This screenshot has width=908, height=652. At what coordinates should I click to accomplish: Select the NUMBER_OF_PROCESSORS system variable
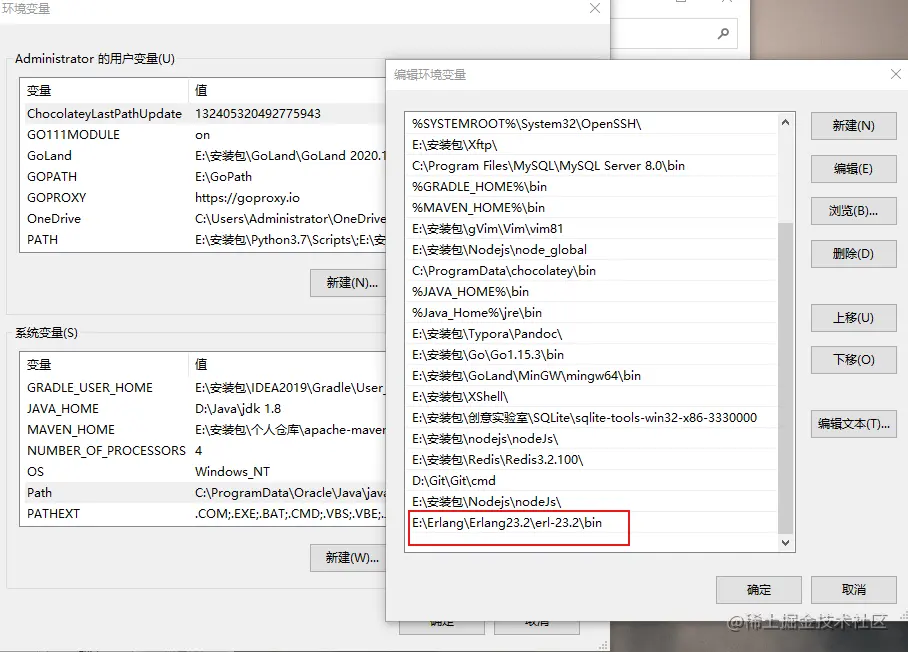[203, 450]
